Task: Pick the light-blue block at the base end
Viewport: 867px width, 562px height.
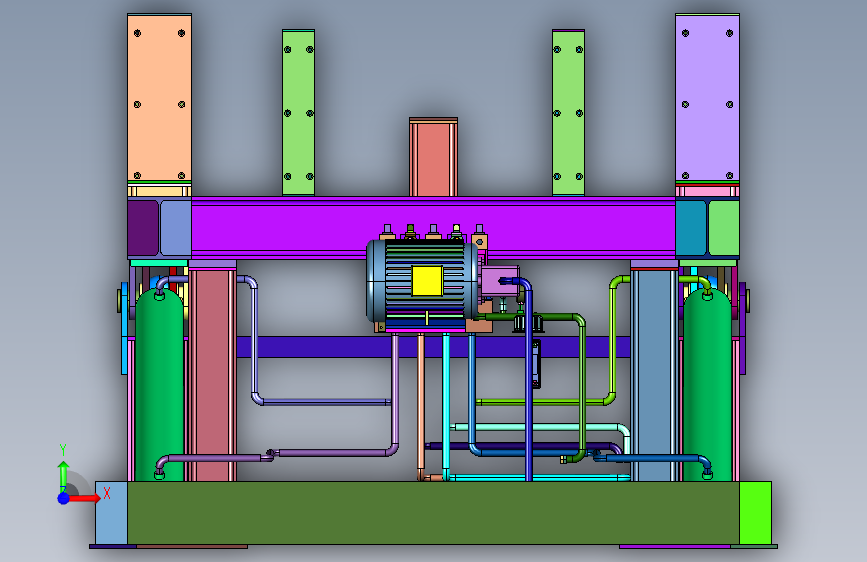Action: point(111,513)
